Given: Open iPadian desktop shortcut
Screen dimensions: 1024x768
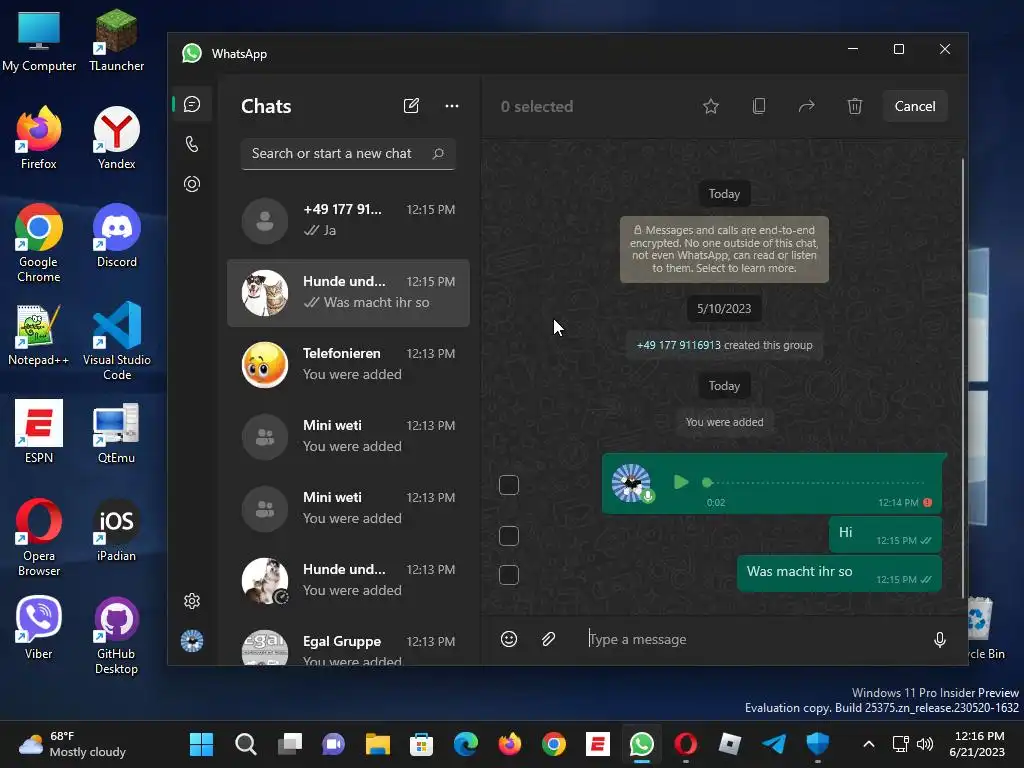Looking at the screenshot, I should coord(116,530).
